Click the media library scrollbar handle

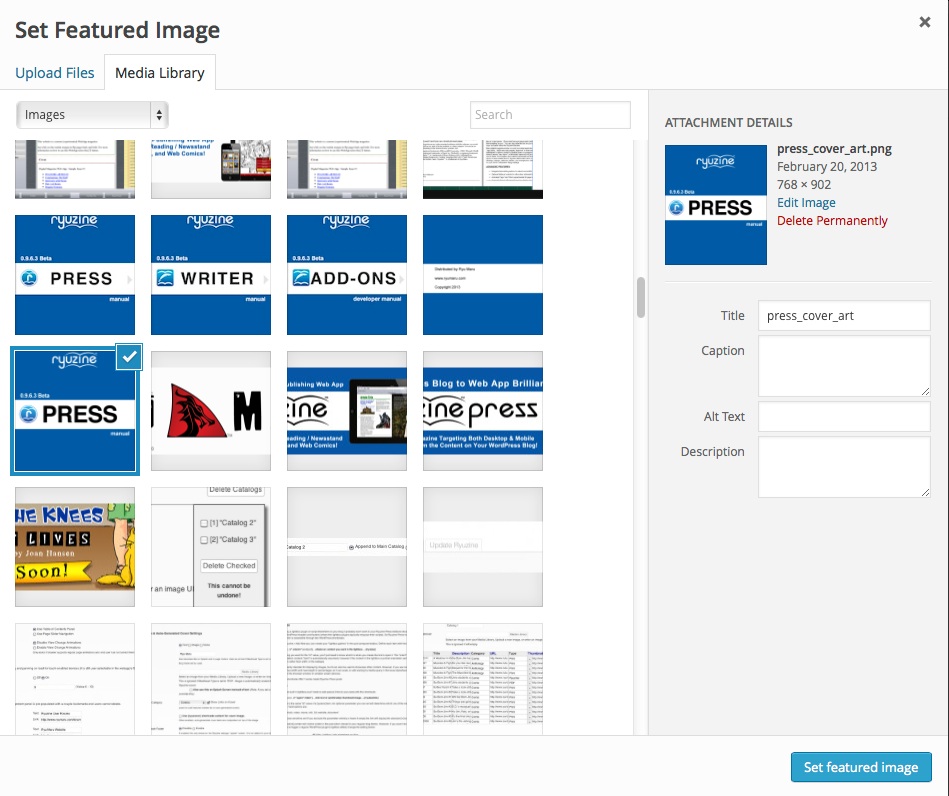click(641, 297)
